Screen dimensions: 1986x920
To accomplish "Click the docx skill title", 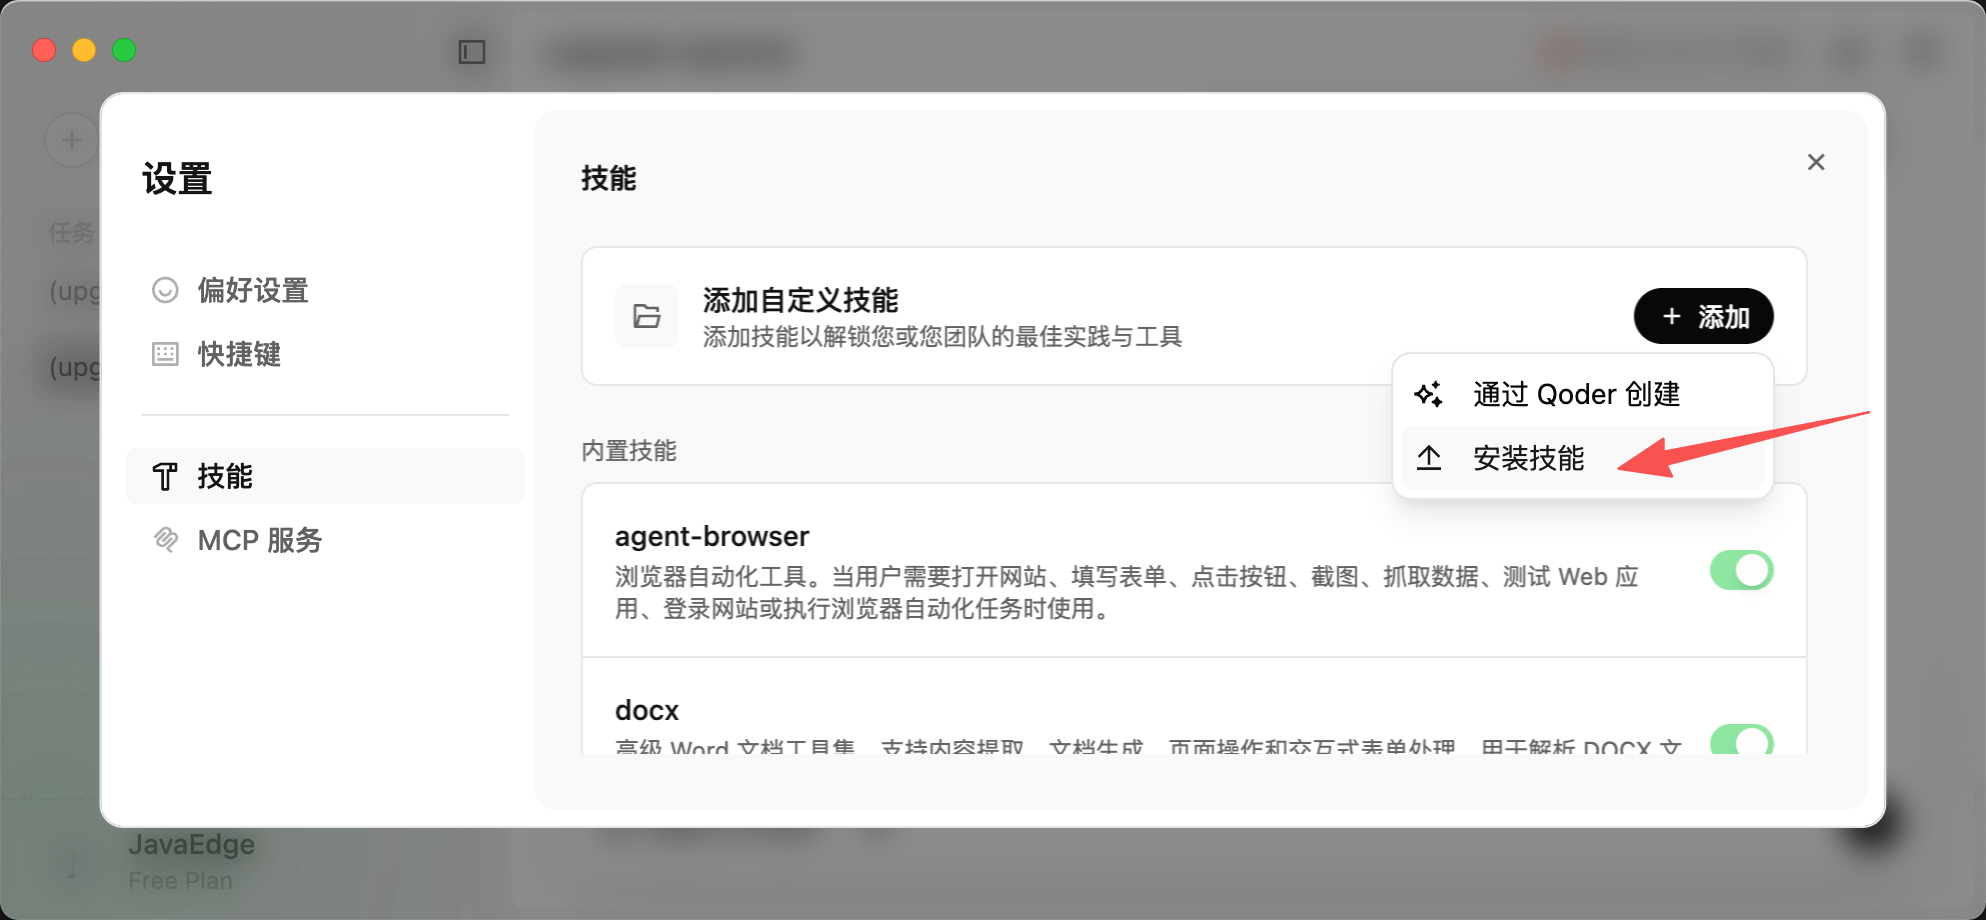I will pos(647,710).
